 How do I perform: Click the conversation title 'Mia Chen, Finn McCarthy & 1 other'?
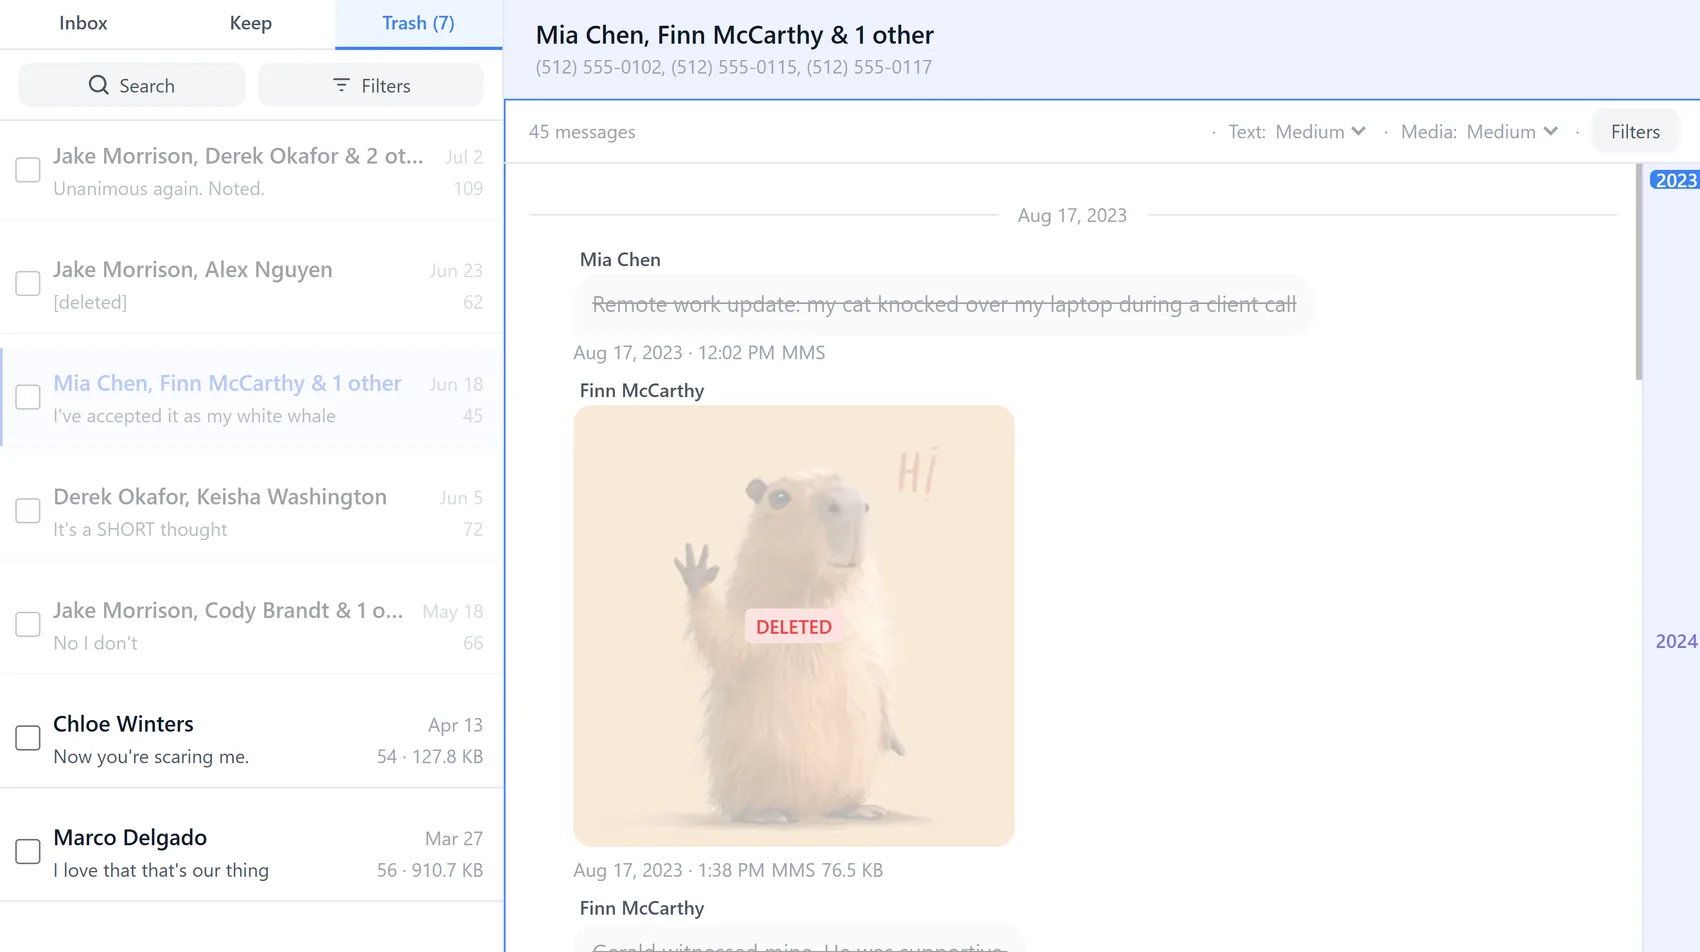tap(735, 35)
